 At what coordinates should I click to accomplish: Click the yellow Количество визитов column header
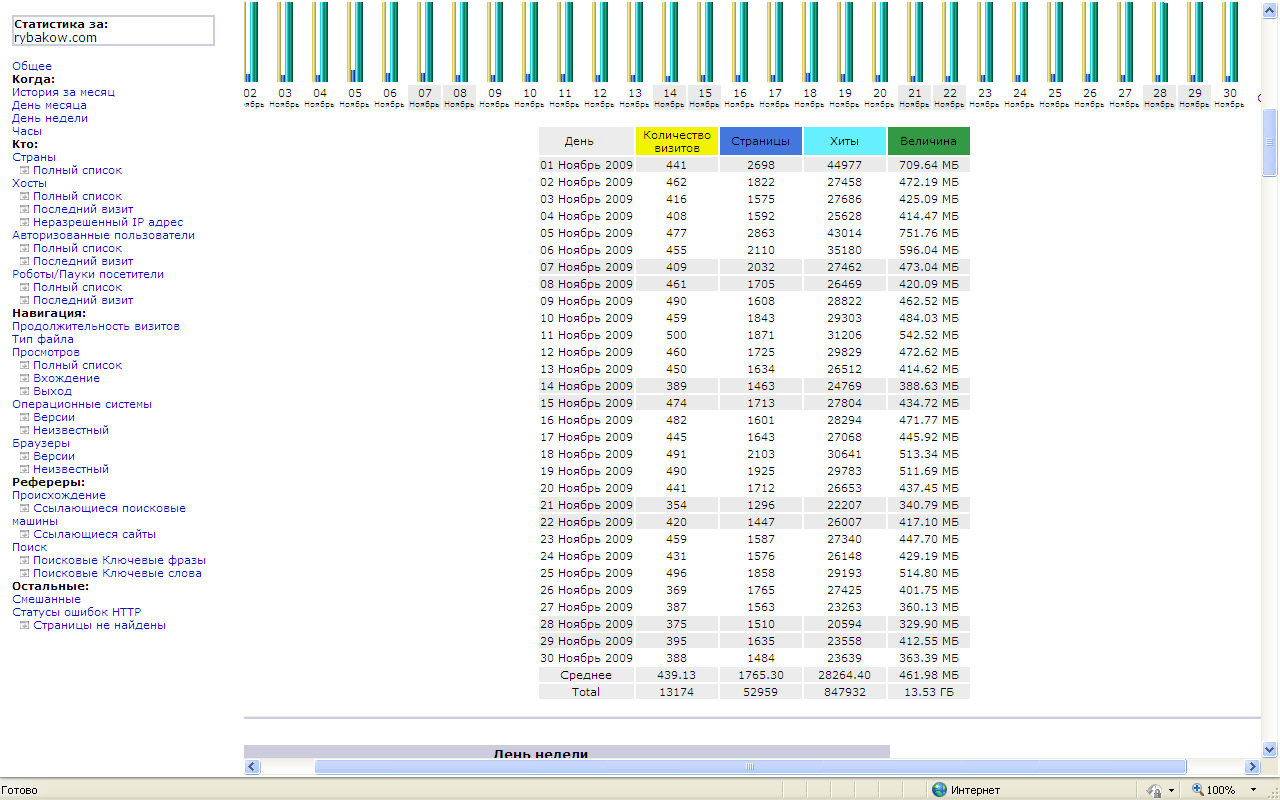point(677,141)
